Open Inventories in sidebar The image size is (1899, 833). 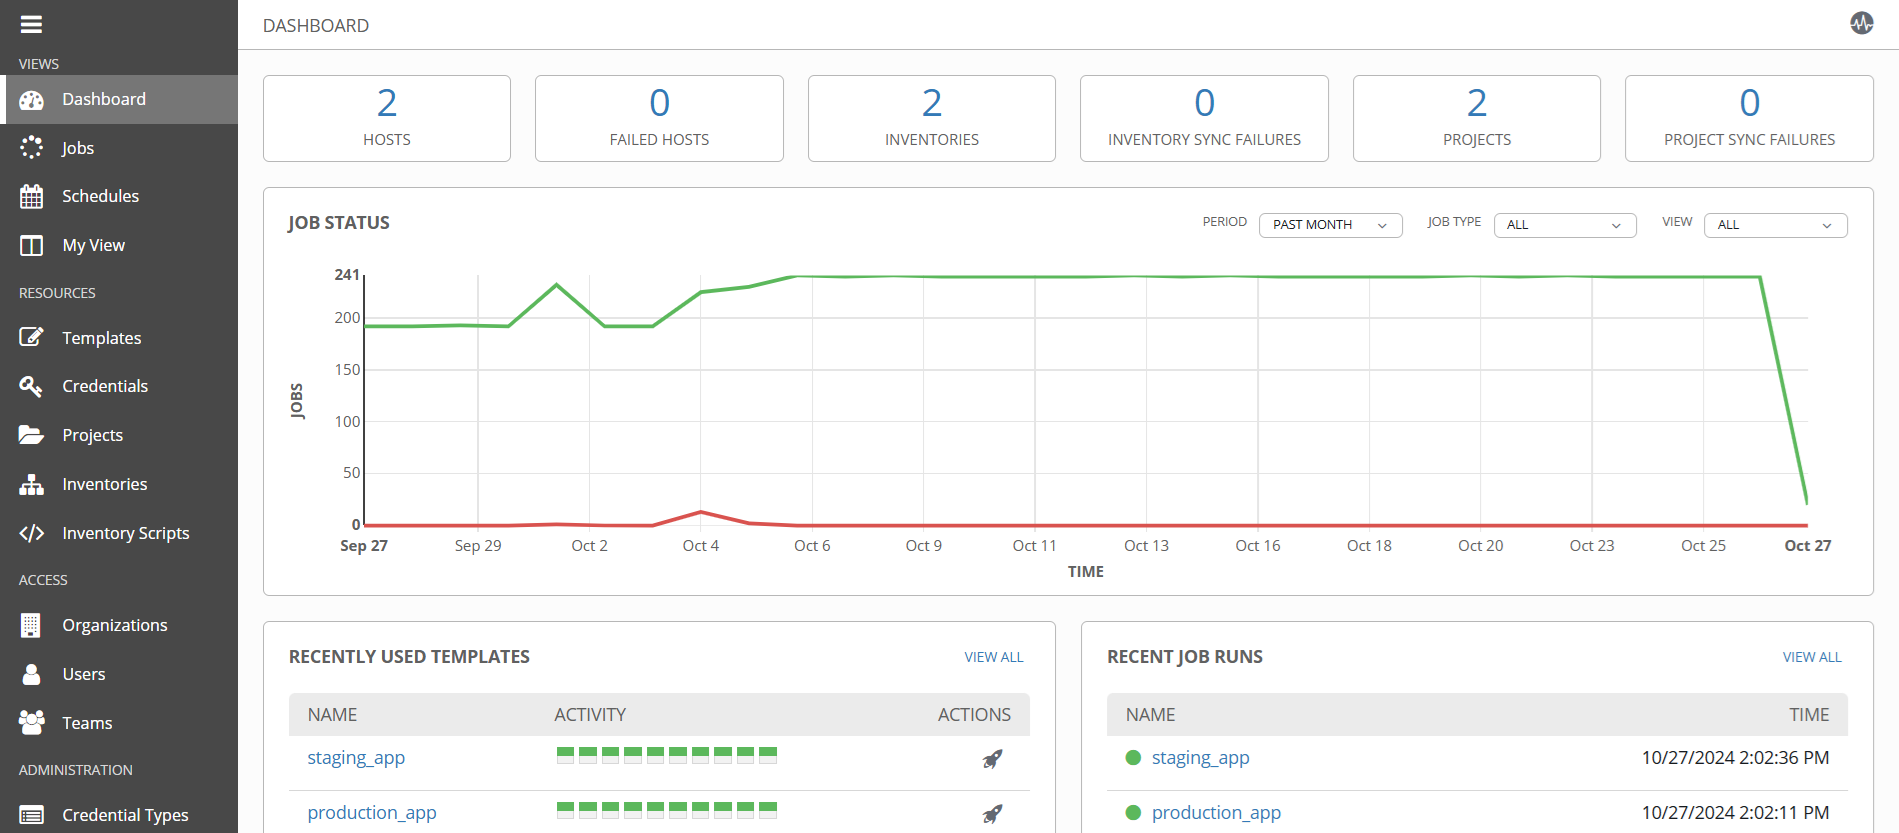(x=119, y=484)
